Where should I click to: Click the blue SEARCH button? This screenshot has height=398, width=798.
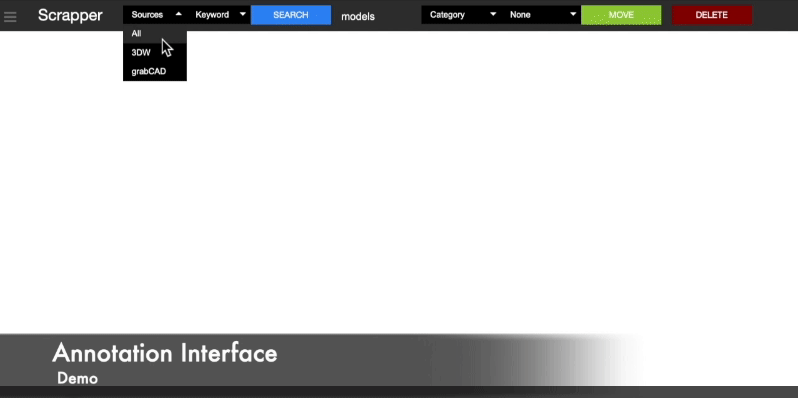[291, 15]
